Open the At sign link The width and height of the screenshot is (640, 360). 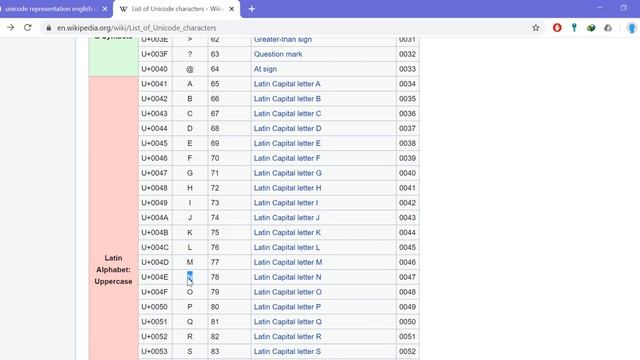click(265, 69)
